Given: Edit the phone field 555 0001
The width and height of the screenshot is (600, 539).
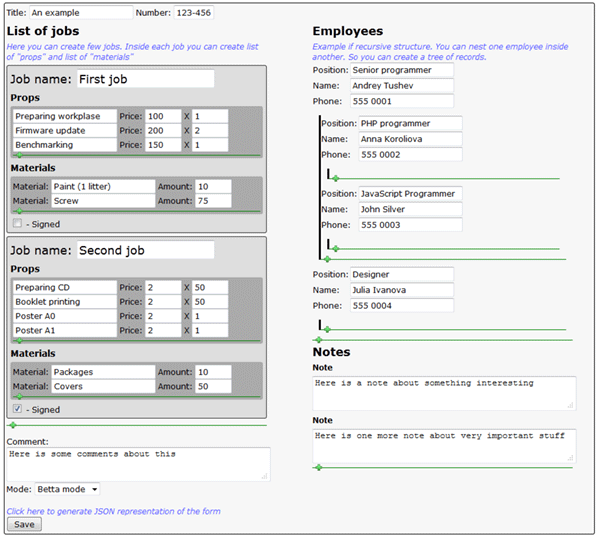Looking at the screenshot, I should 402,101.
